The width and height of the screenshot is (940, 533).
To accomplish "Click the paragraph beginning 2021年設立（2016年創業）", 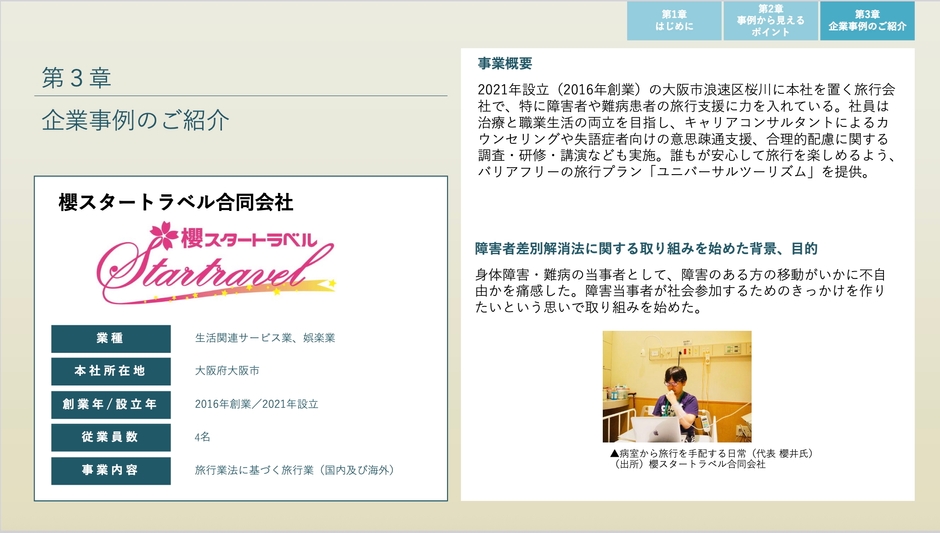I will pyautogui.click(x=686, y=131).
